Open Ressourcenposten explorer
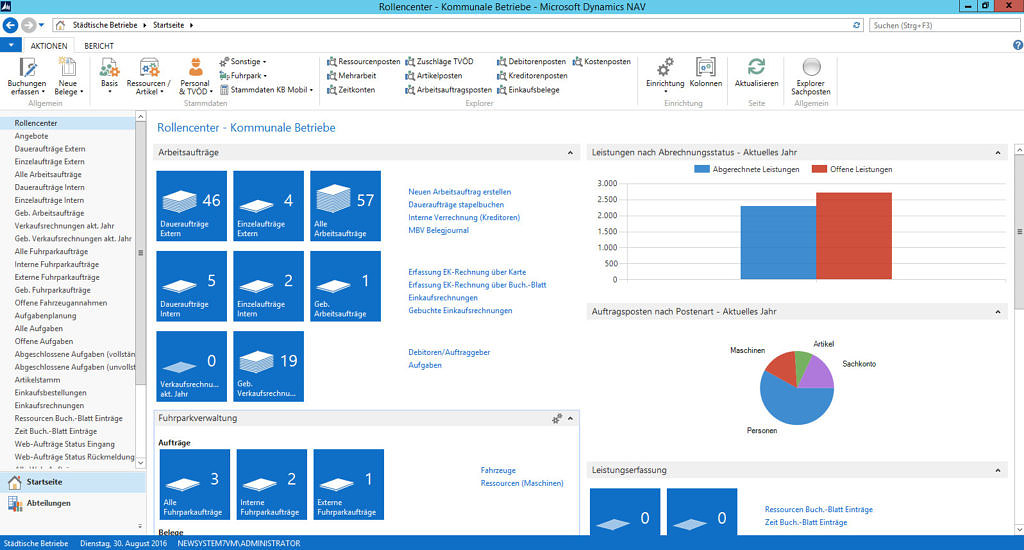Image resolution: width=1024 pixels, height=550 pixels. [364, 61]
